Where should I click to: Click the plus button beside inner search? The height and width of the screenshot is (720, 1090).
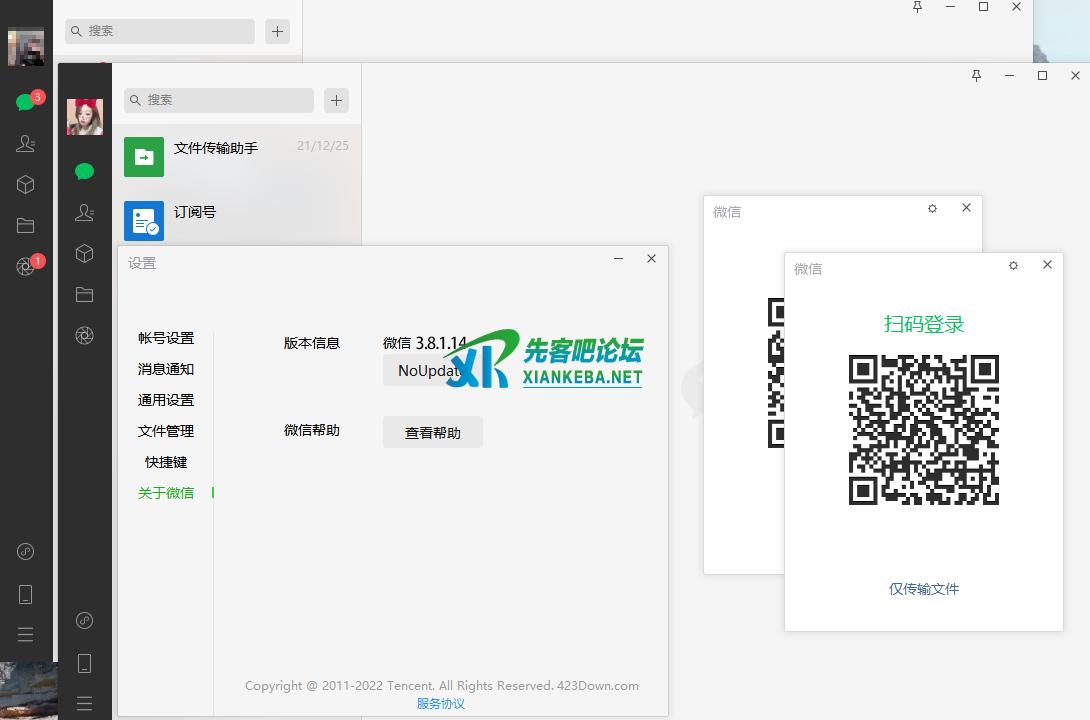pos(336,100)
